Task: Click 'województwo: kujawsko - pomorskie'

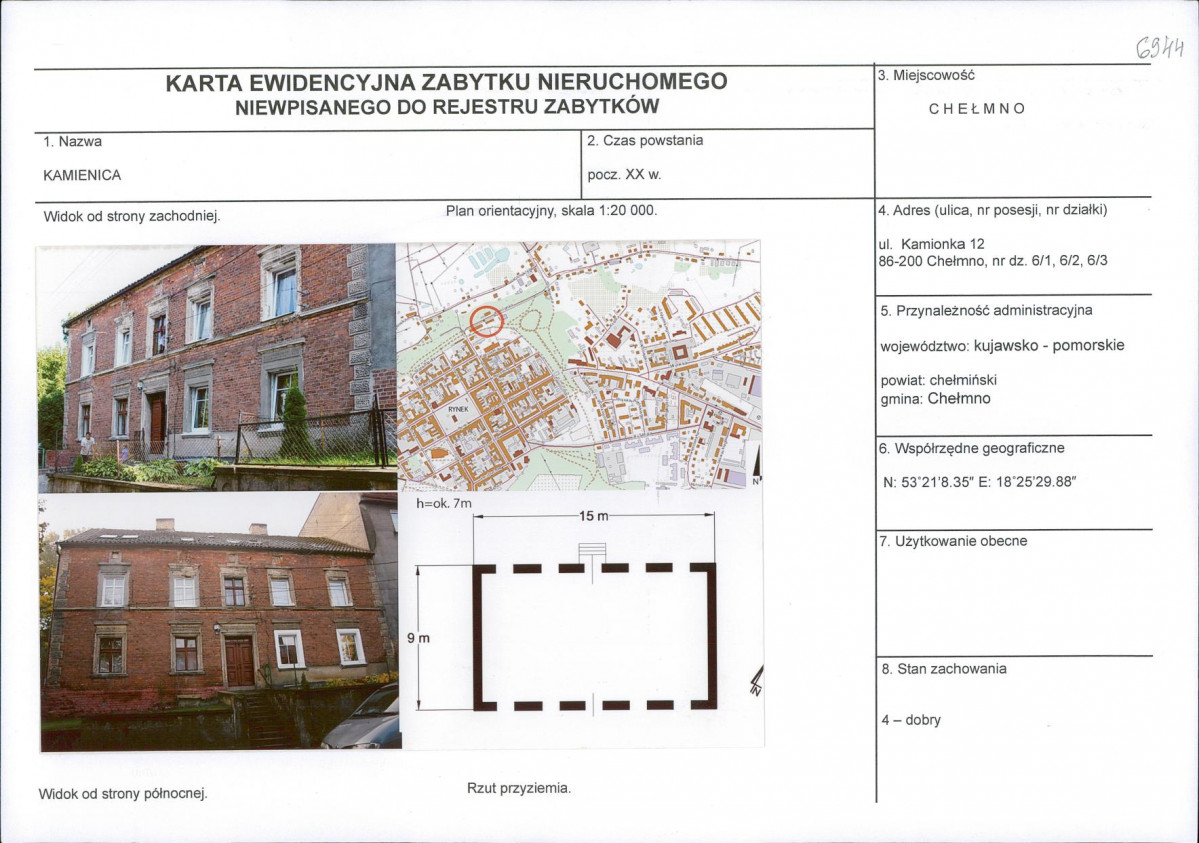Action: point(1002,346)
